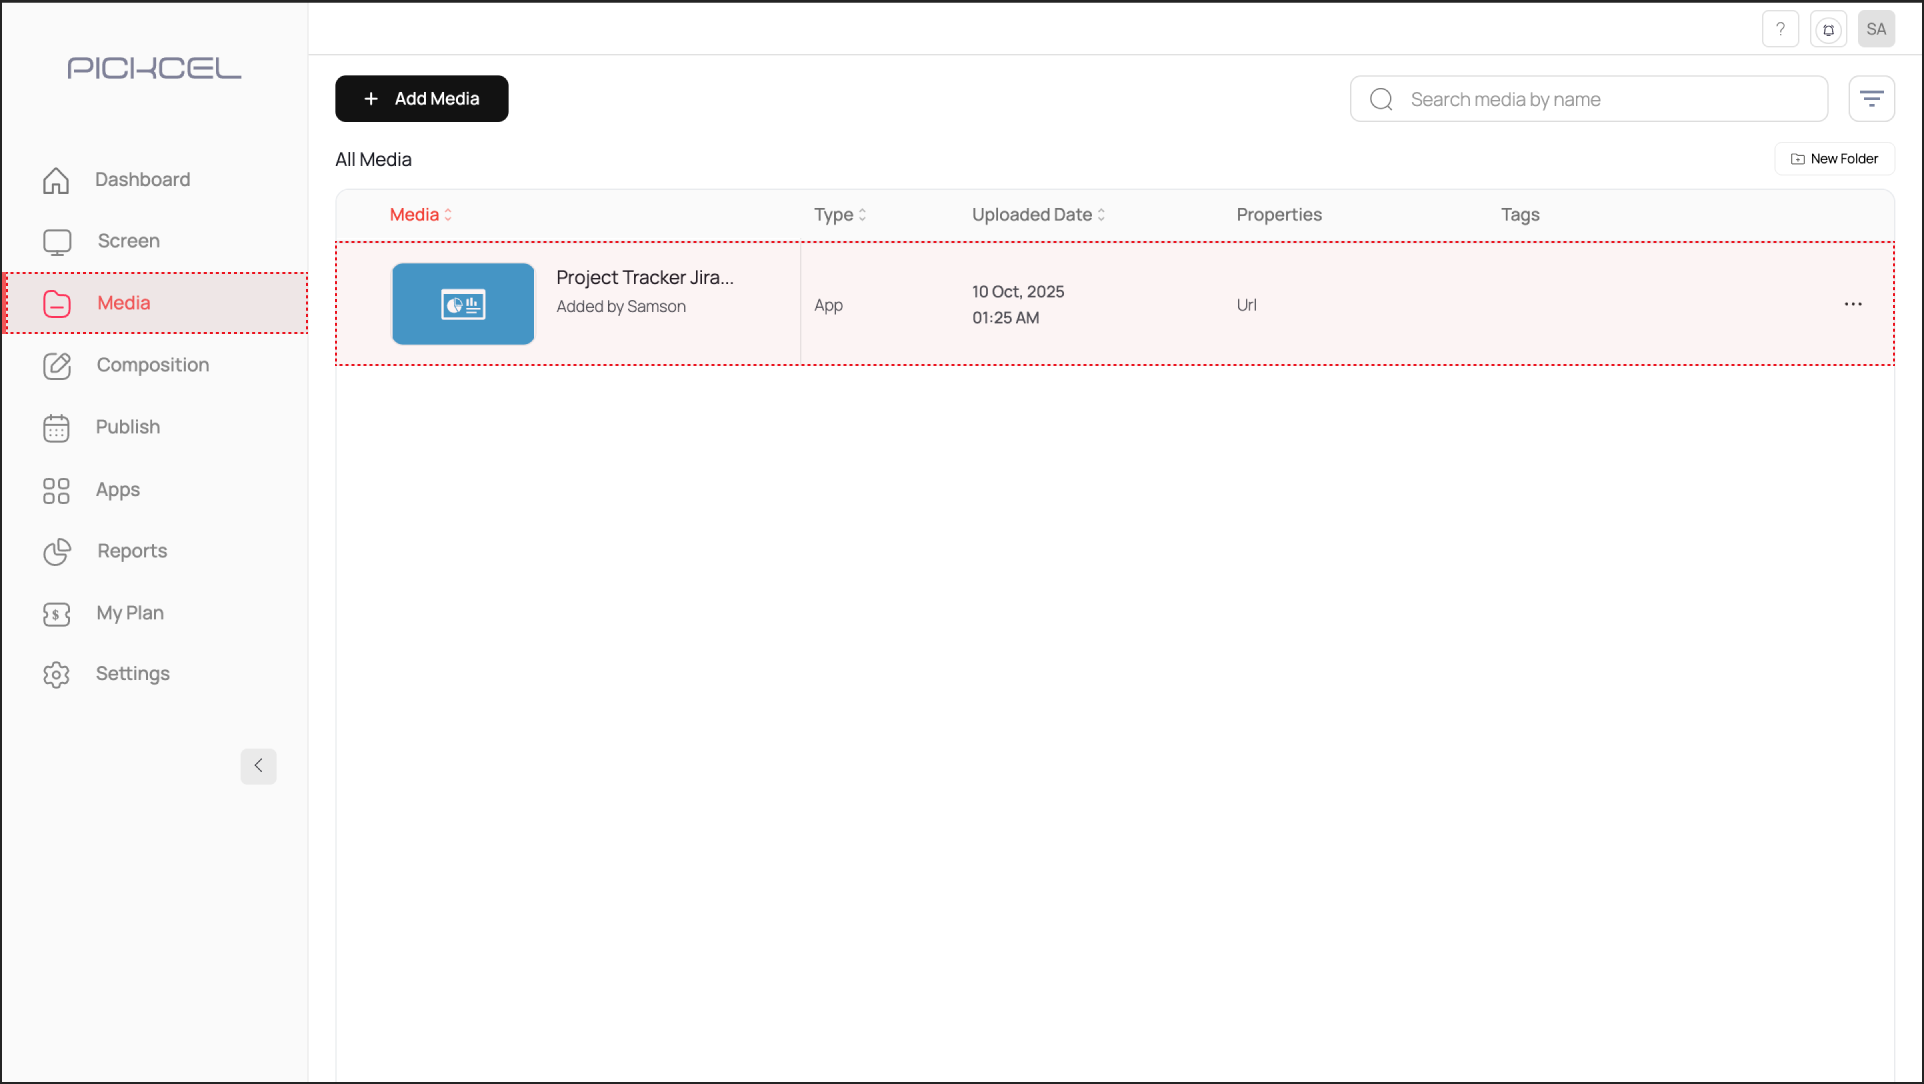The height and width of the screenshot is (1084, 1924).
Task: Click the help question mark icon
Action: 1780,29
